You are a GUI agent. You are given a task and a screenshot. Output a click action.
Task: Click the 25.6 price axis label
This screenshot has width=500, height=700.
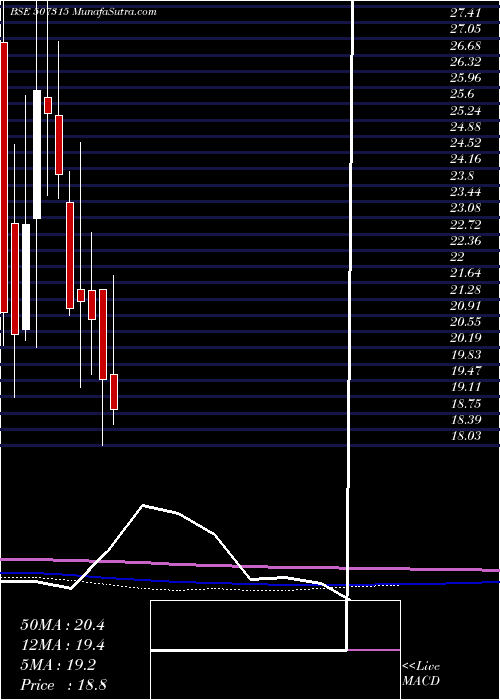click(462, 95)
